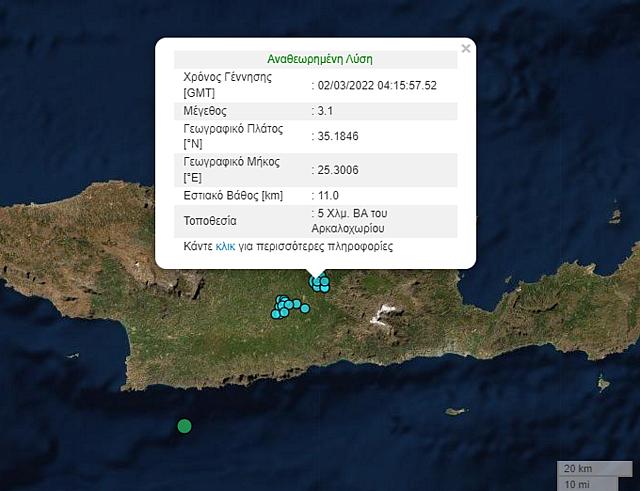Screen dimensions: 640x491
Task: Click the small island south of eastern Crete
Action: click(x=455, y=411)
